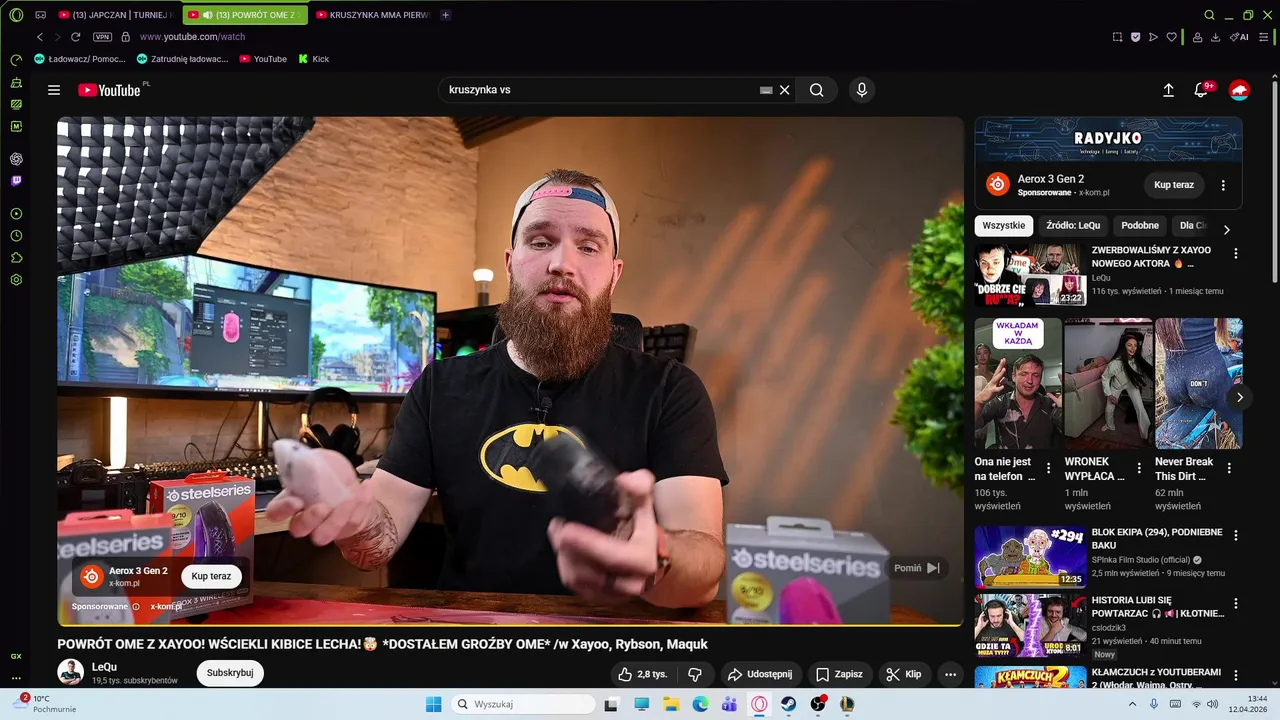1280x720 pixels.
Task: Open the My Flow send icon
Action: coord(1153,37)
